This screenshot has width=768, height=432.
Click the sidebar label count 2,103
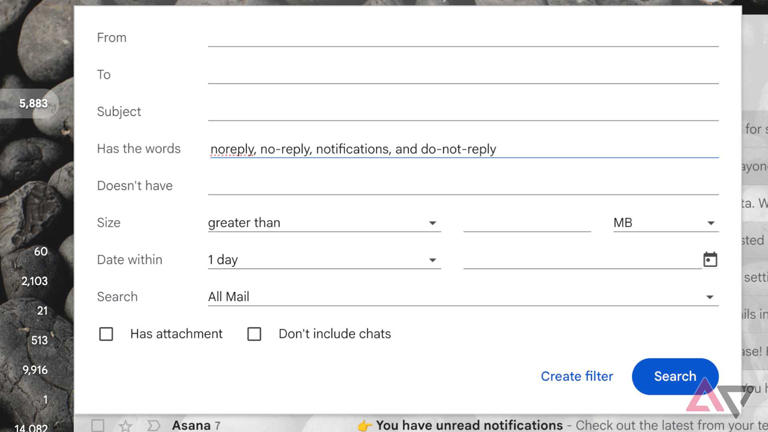[34, 281]
